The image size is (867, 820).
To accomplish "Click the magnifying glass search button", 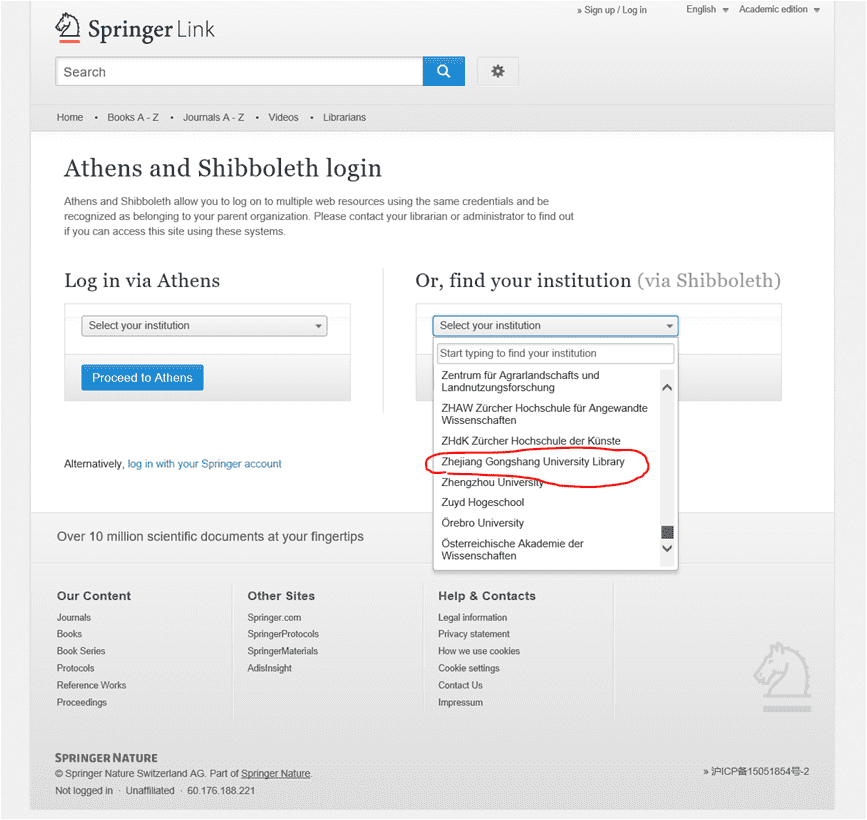I will pos(444,72).
